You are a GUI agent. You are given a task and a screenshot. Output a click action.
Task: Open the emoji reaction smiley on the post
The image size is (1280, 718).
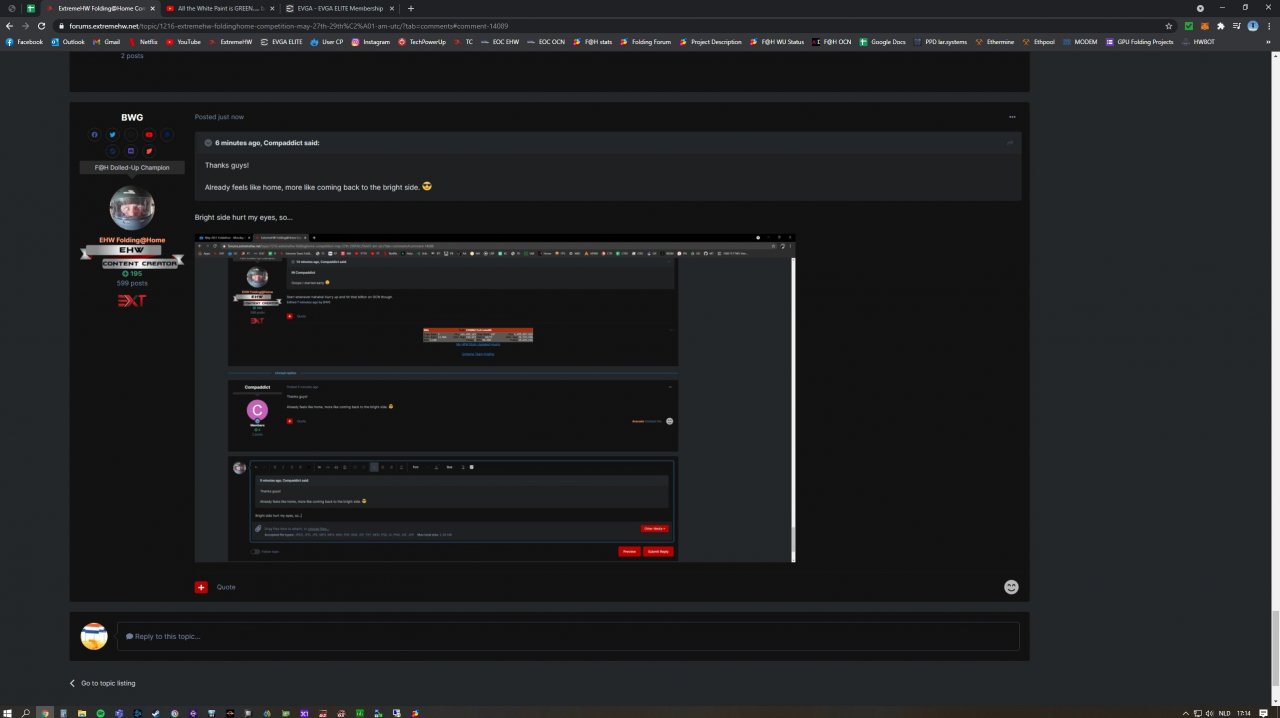click(1011, 587)
